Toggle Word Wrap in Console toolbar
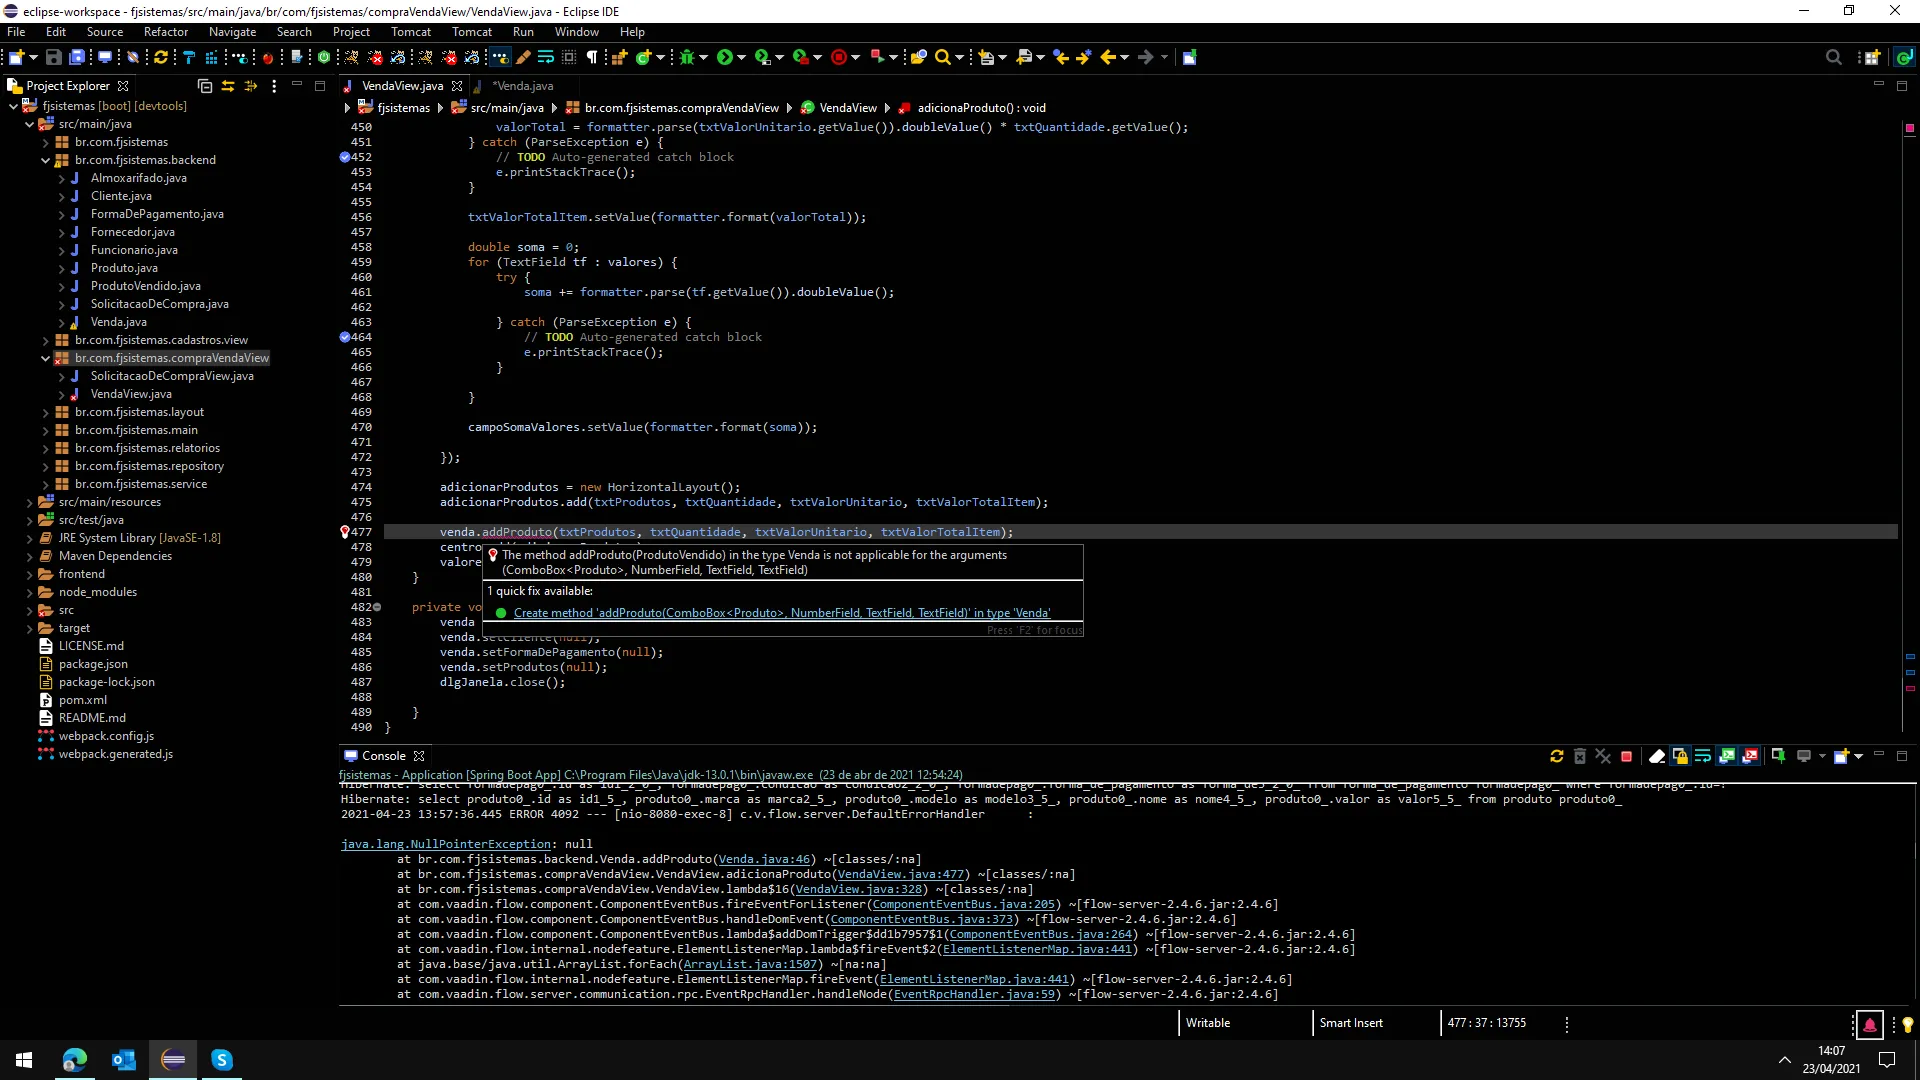The image size is (1920, 1080). [x=1703, y=756]
